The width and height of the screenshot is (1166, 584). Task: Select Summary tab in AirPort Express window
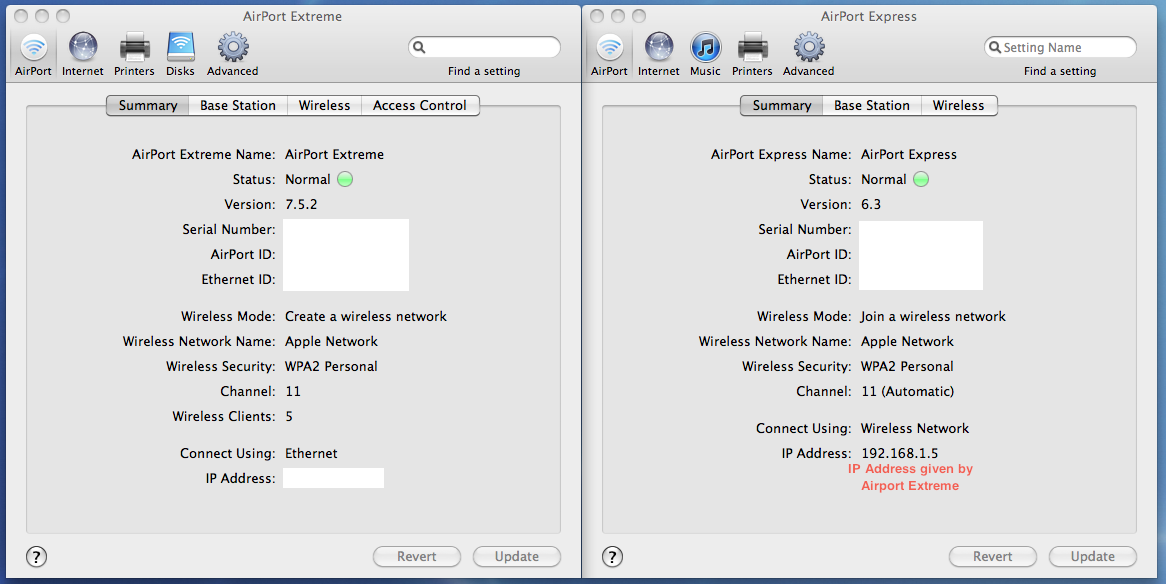click(782, 106)
